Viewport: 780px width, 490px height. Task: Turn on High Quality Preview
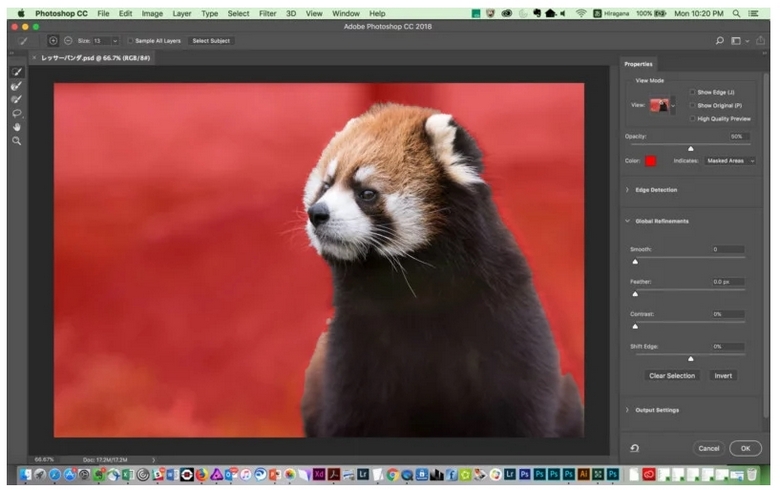click(x=692, y=118)
